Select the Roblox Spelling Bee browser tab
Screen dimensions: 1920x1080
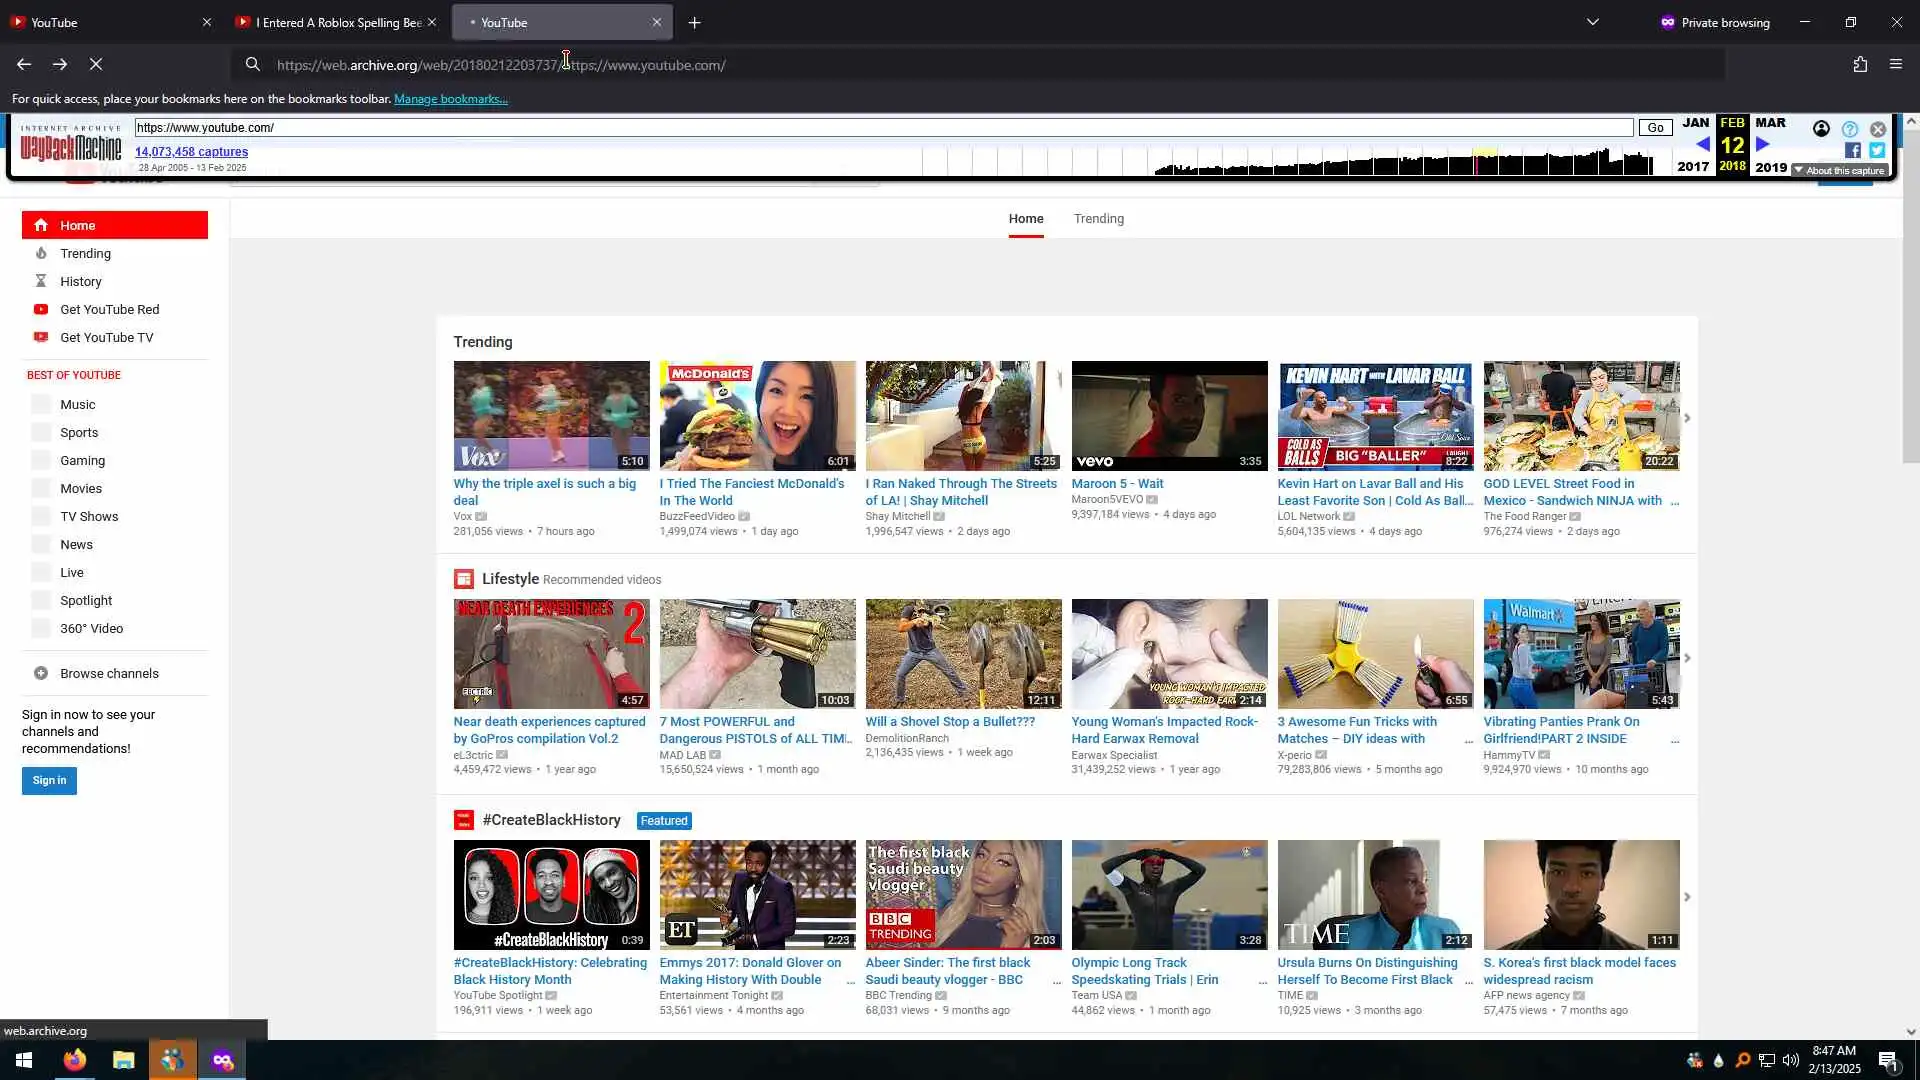(x=330, y=22)
